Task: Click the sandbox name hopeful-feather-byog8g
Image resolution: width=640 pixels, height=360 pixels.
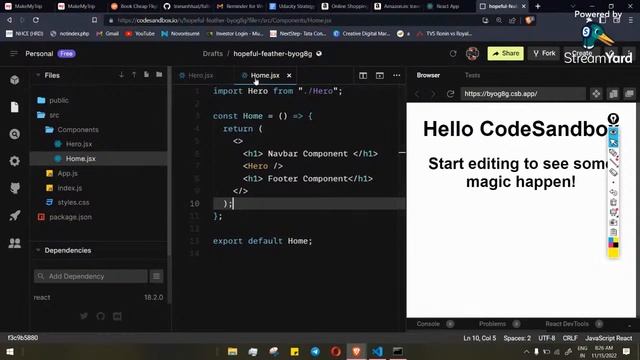Action: 273,53
